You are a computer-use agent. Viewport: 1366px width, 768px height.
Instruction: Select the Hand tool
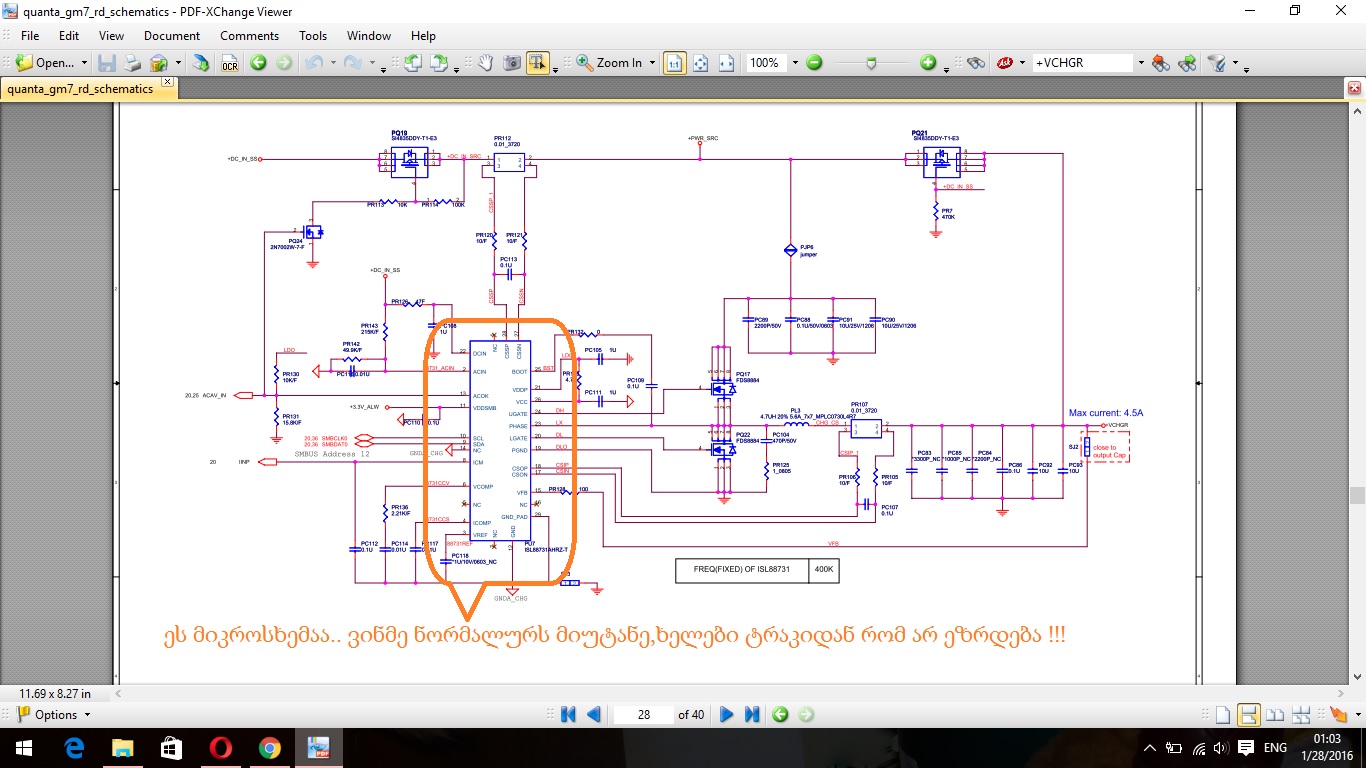tap(486, 63)
